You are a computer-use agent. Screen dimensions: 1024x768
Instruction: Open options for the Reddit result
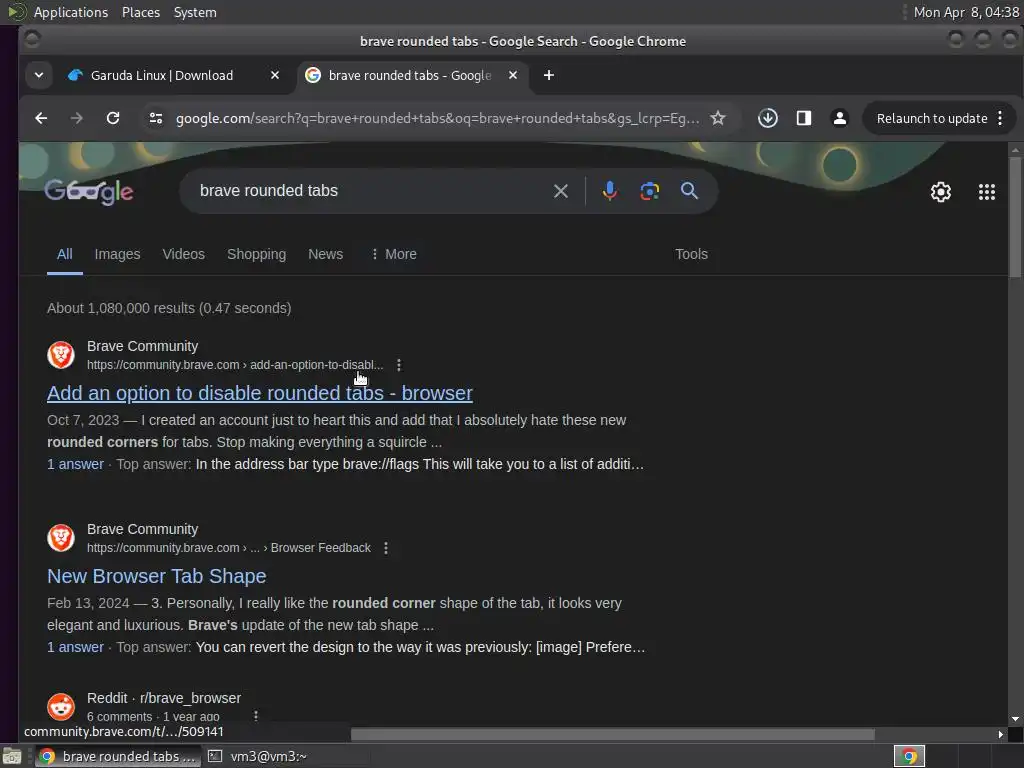click(256, 716)
